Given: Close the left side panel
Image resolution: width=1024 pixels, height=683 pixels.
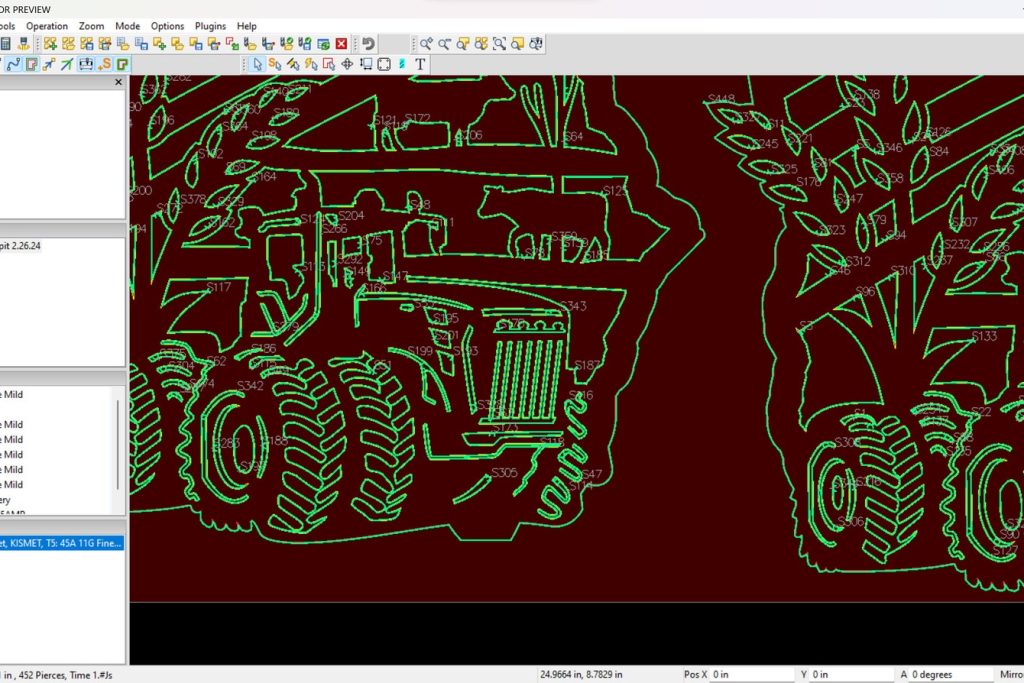Looking at the screenshot, I should coord(118,83).
